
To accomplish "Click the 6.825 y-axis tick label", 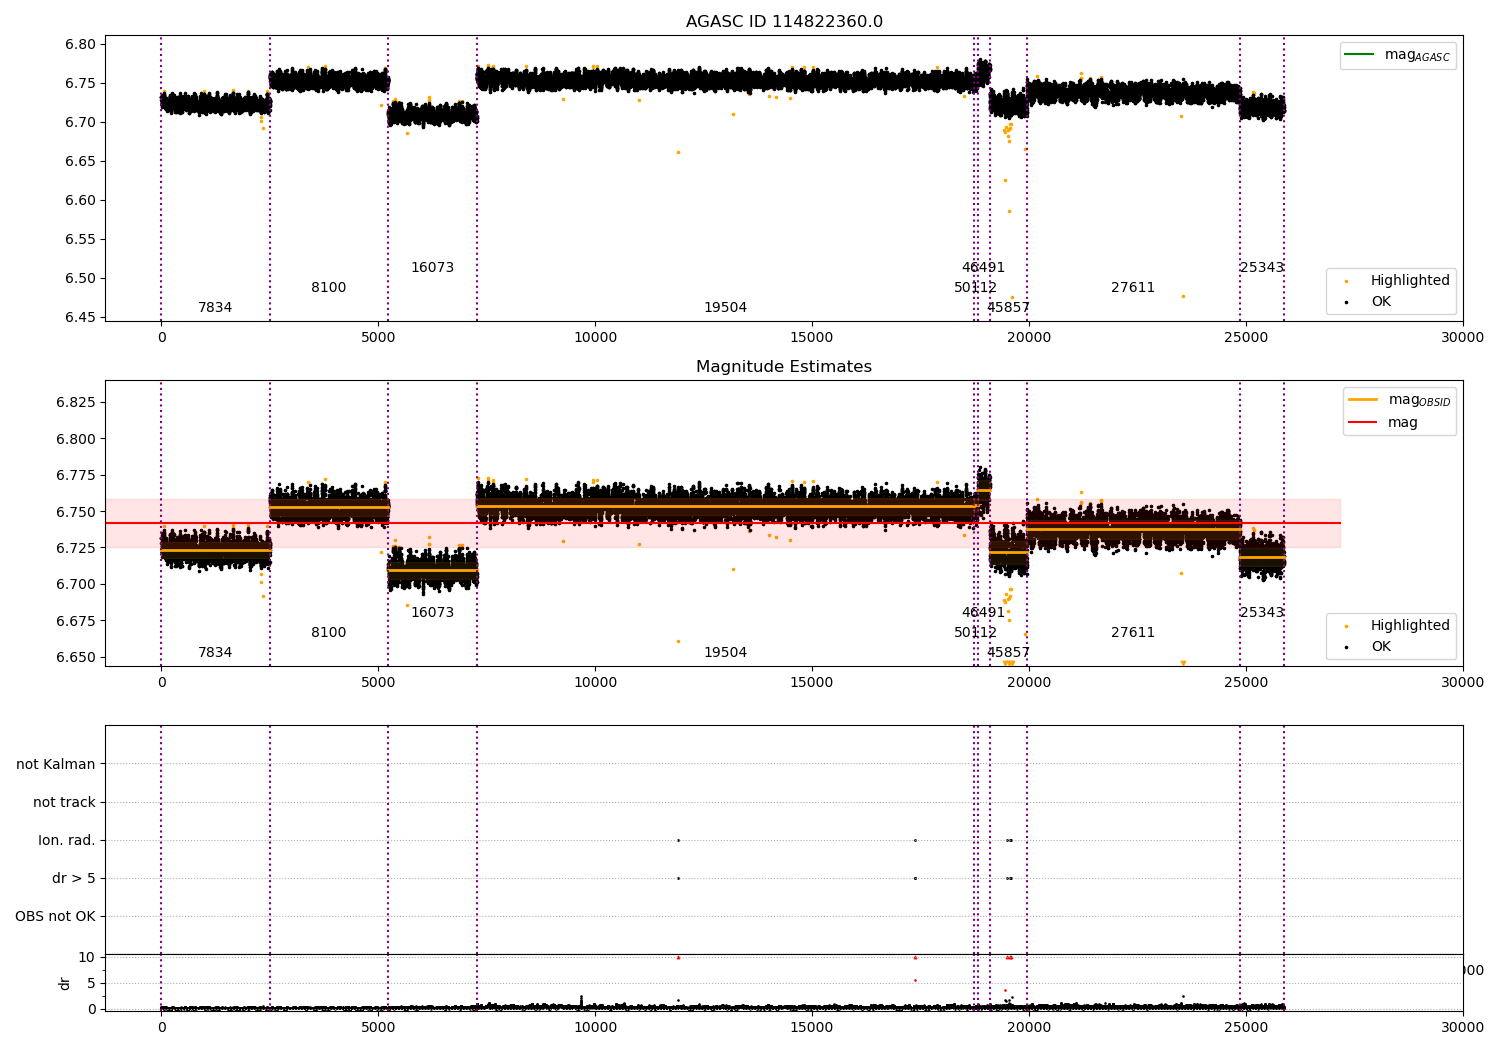I will click(76, 403).
